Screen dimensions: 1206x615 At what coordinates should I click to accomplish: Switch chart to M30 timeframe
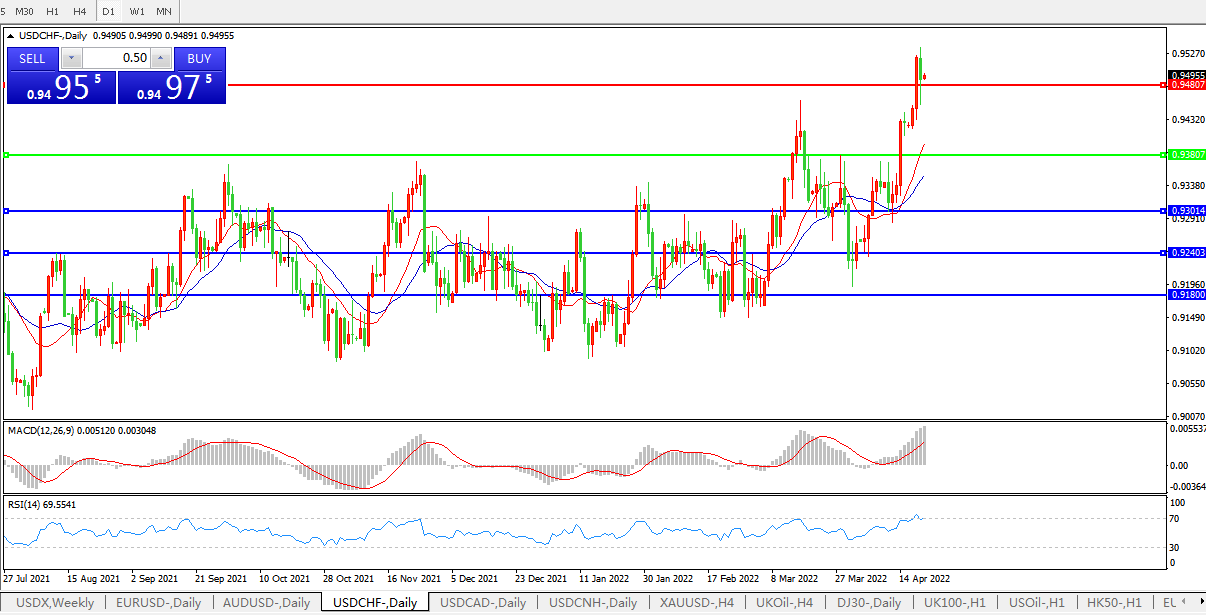coord(26,11)
